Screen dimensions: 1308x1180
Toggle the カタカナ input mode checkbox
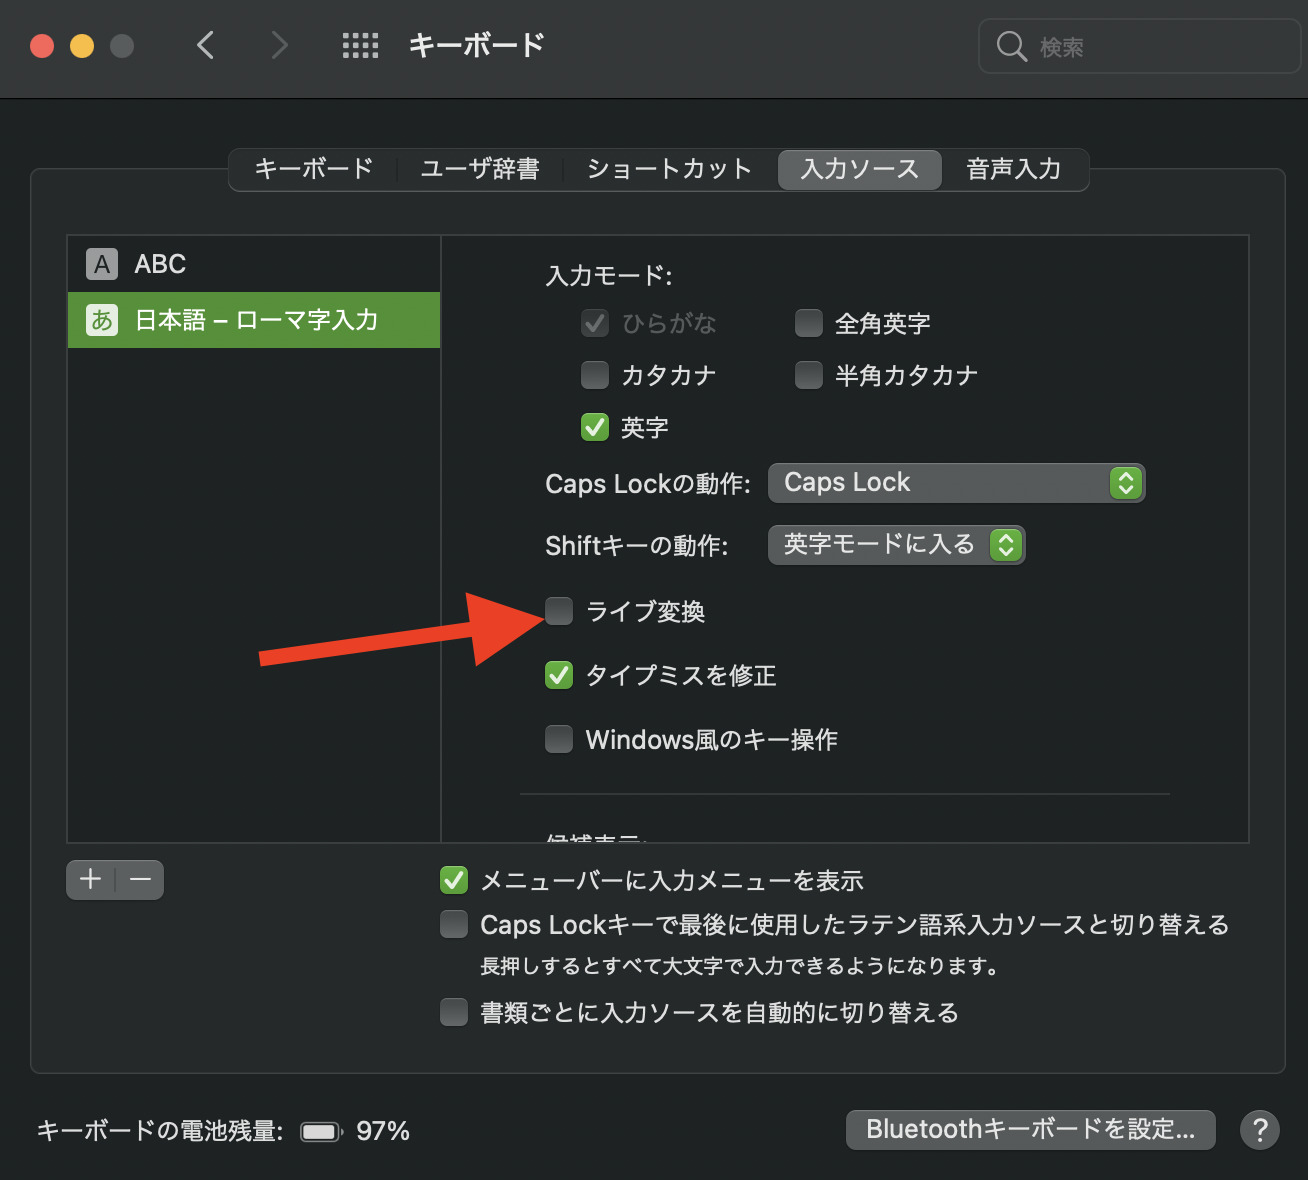click(x=595, y=375)
